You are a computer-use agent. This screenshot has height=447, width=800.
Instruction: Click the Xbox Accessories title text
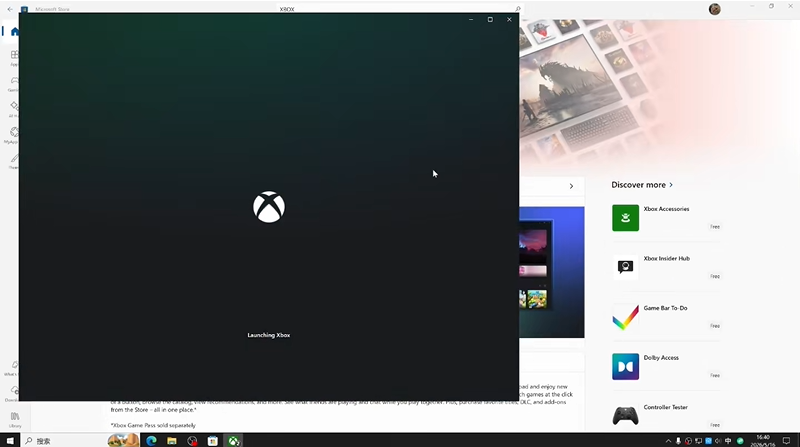pos(666,209)
